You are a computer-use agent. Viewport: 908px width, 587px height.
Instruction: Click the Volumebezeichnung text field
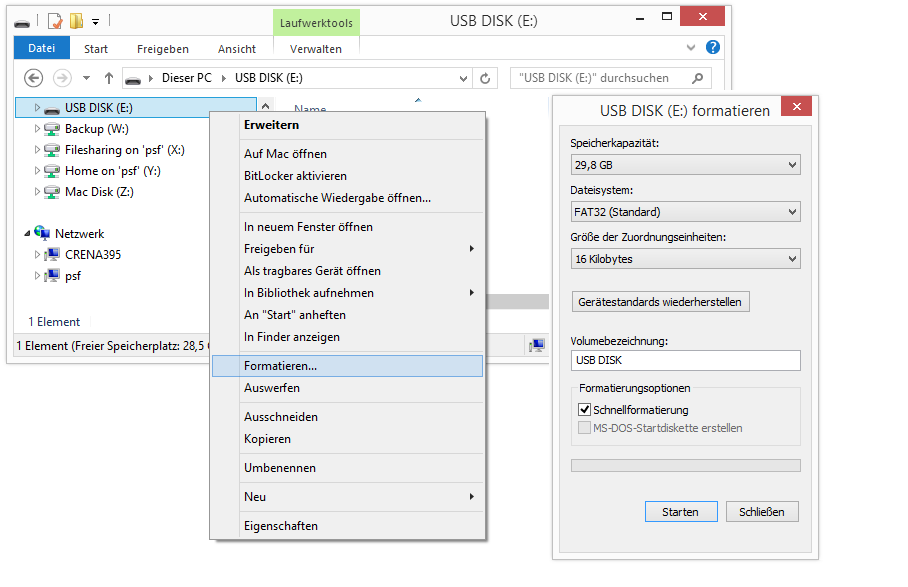(x=685, y=360)
